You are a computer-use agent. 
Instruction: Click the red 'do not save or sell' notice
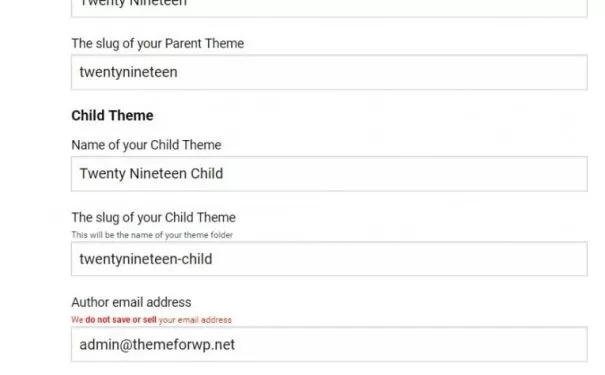(121, 320)
